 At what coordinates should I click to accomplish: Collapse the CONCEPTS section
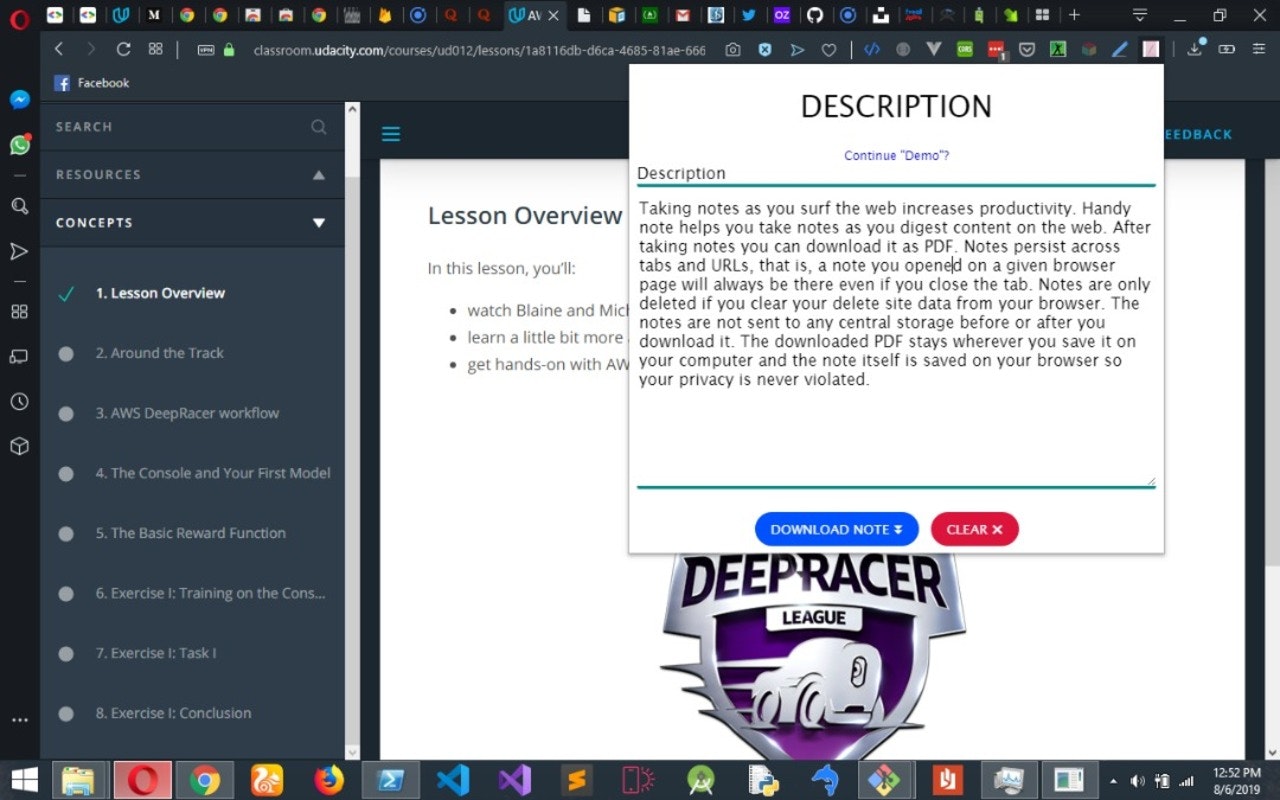(x=192, y=223)
